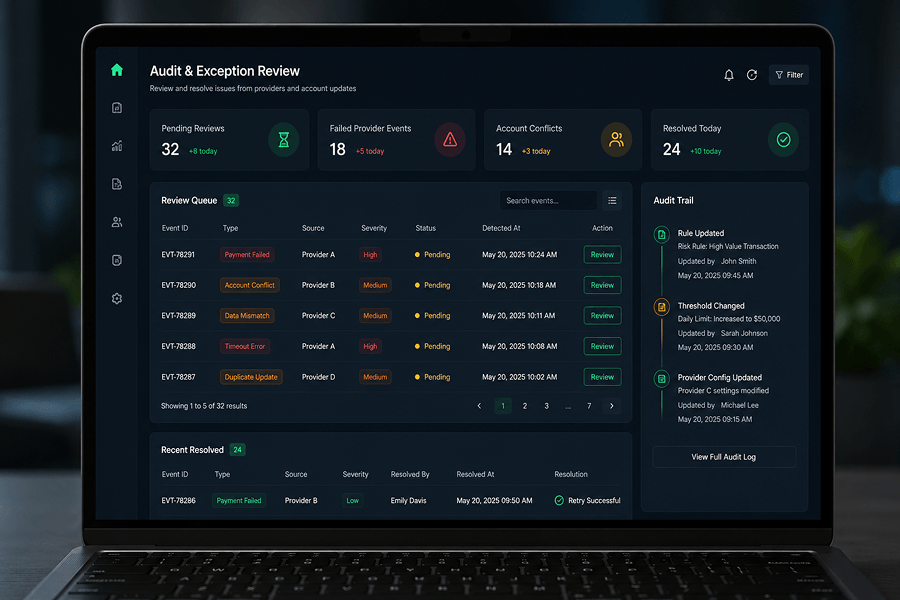Review event EVT-78288

[602, 346]
